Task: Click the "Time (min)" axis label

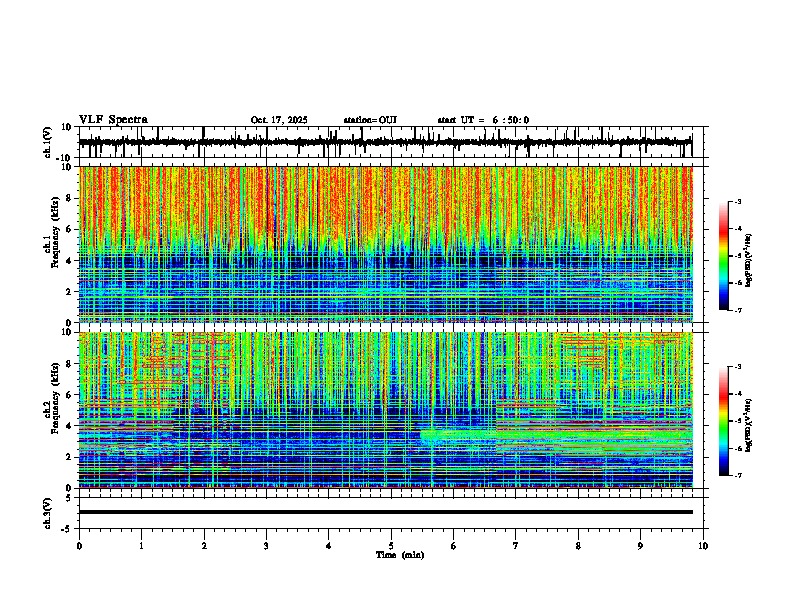Action: tap(400, 555)
